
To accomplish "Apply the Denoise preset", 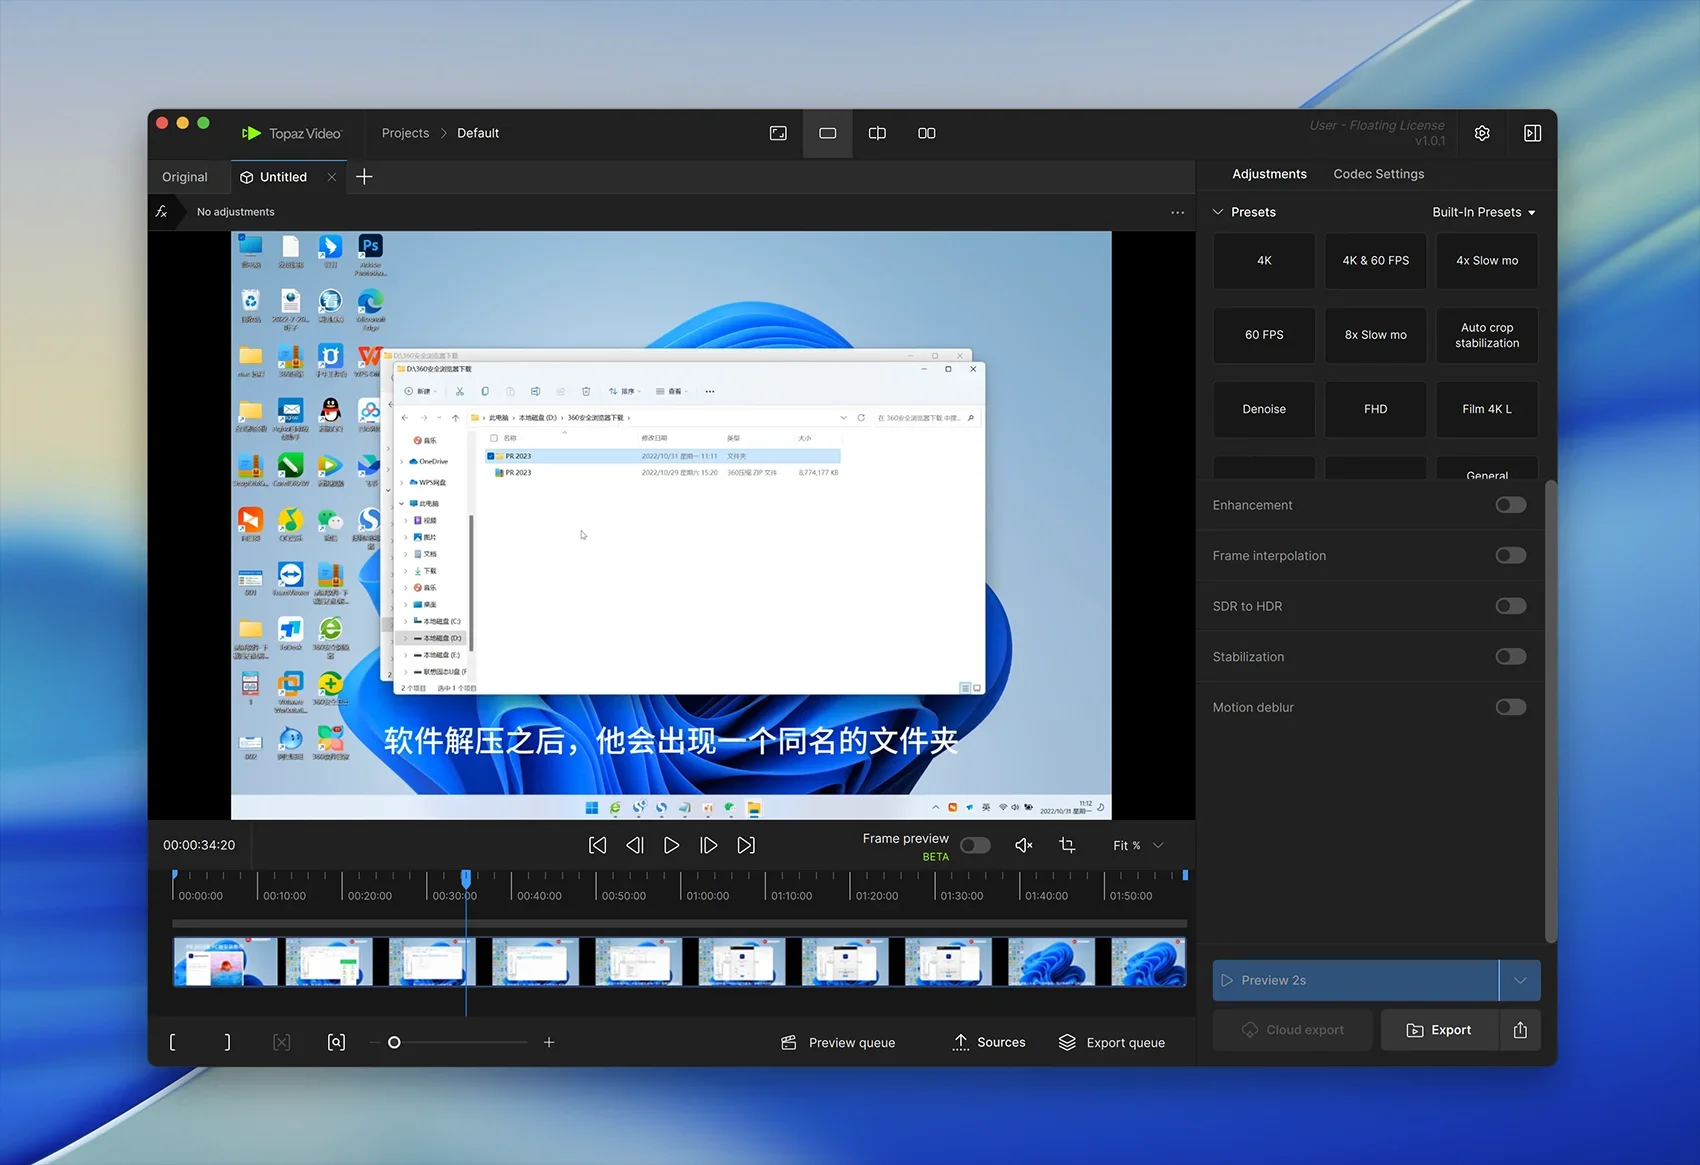I will tap(1264, 409).
